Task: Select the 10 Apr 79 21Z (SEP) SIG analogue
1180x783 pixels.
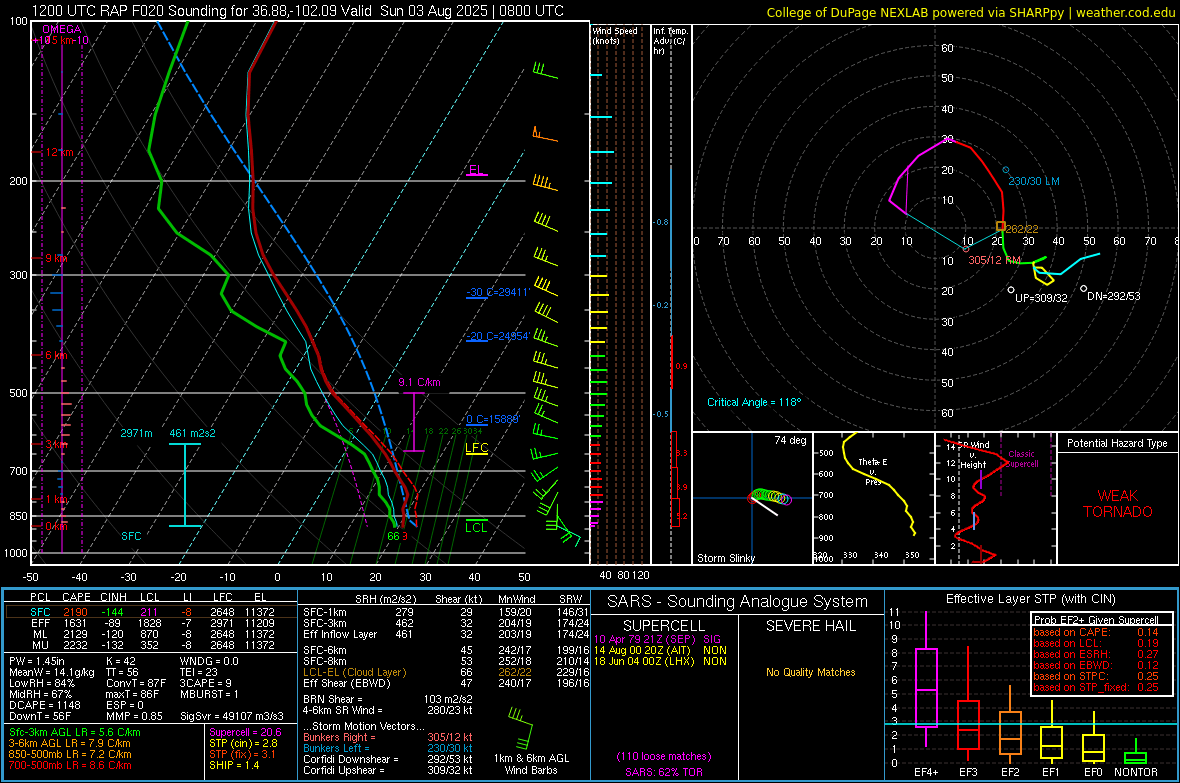Action: tap(657, 639)
